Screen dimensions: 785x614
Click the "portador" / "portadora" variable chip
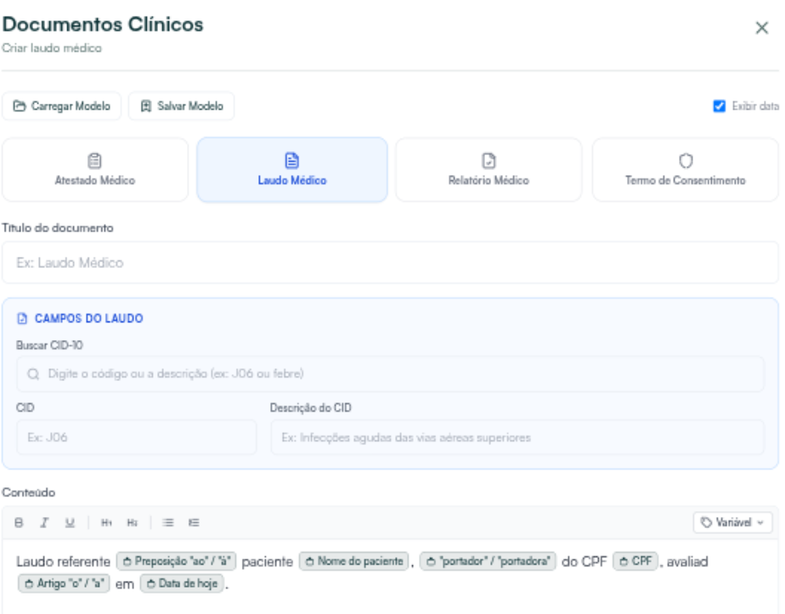(488, 561)
